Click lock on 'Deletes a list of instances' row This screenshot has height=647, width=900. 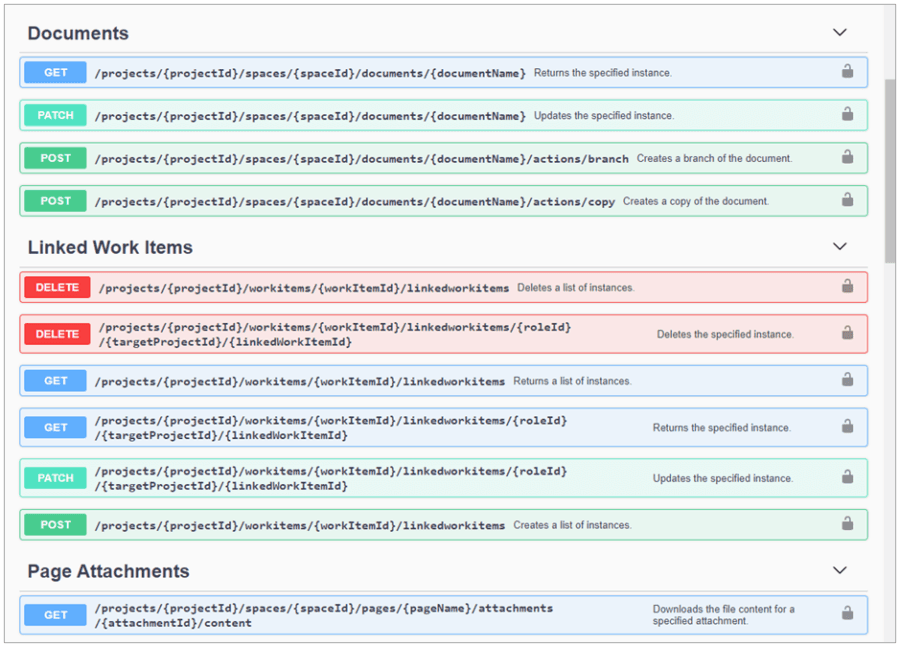[847, 287]
